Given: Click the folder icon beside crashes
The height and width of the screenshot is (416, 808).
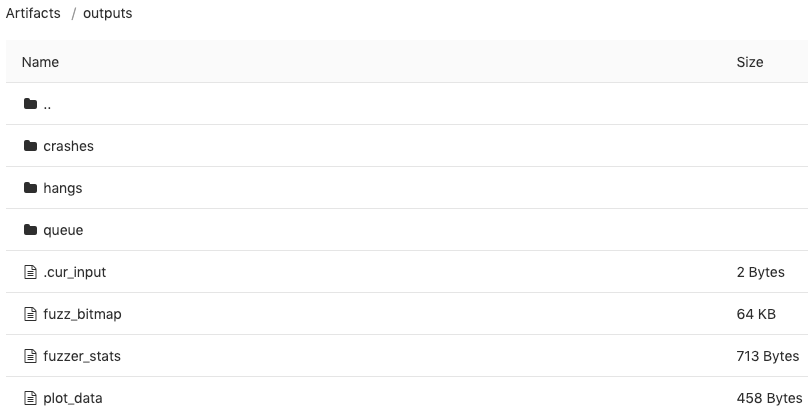Looking at the screenshot, I should pos(30,146).
